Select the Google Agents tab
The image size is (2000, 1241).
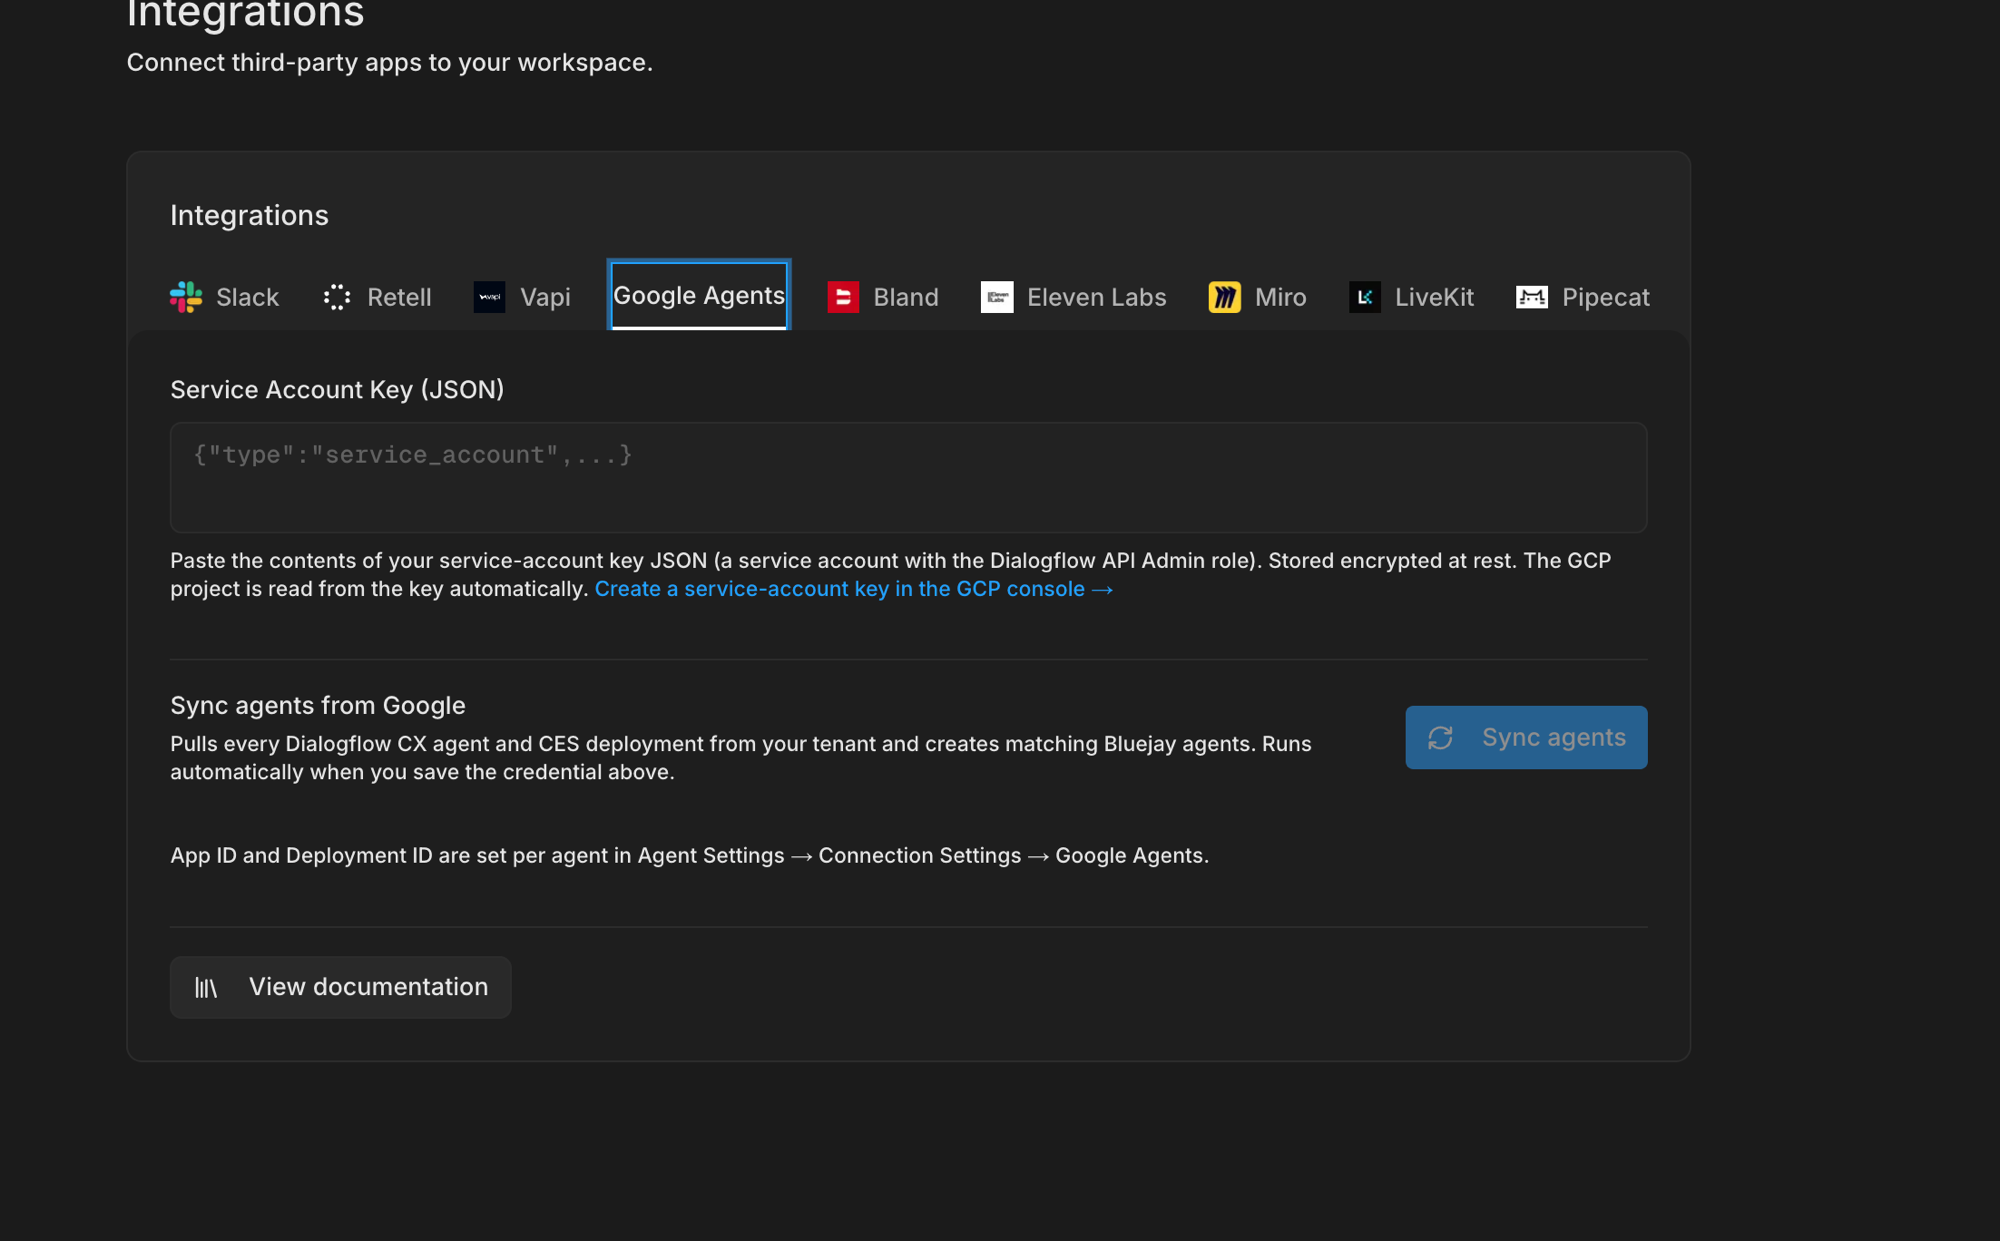point(699,295)
